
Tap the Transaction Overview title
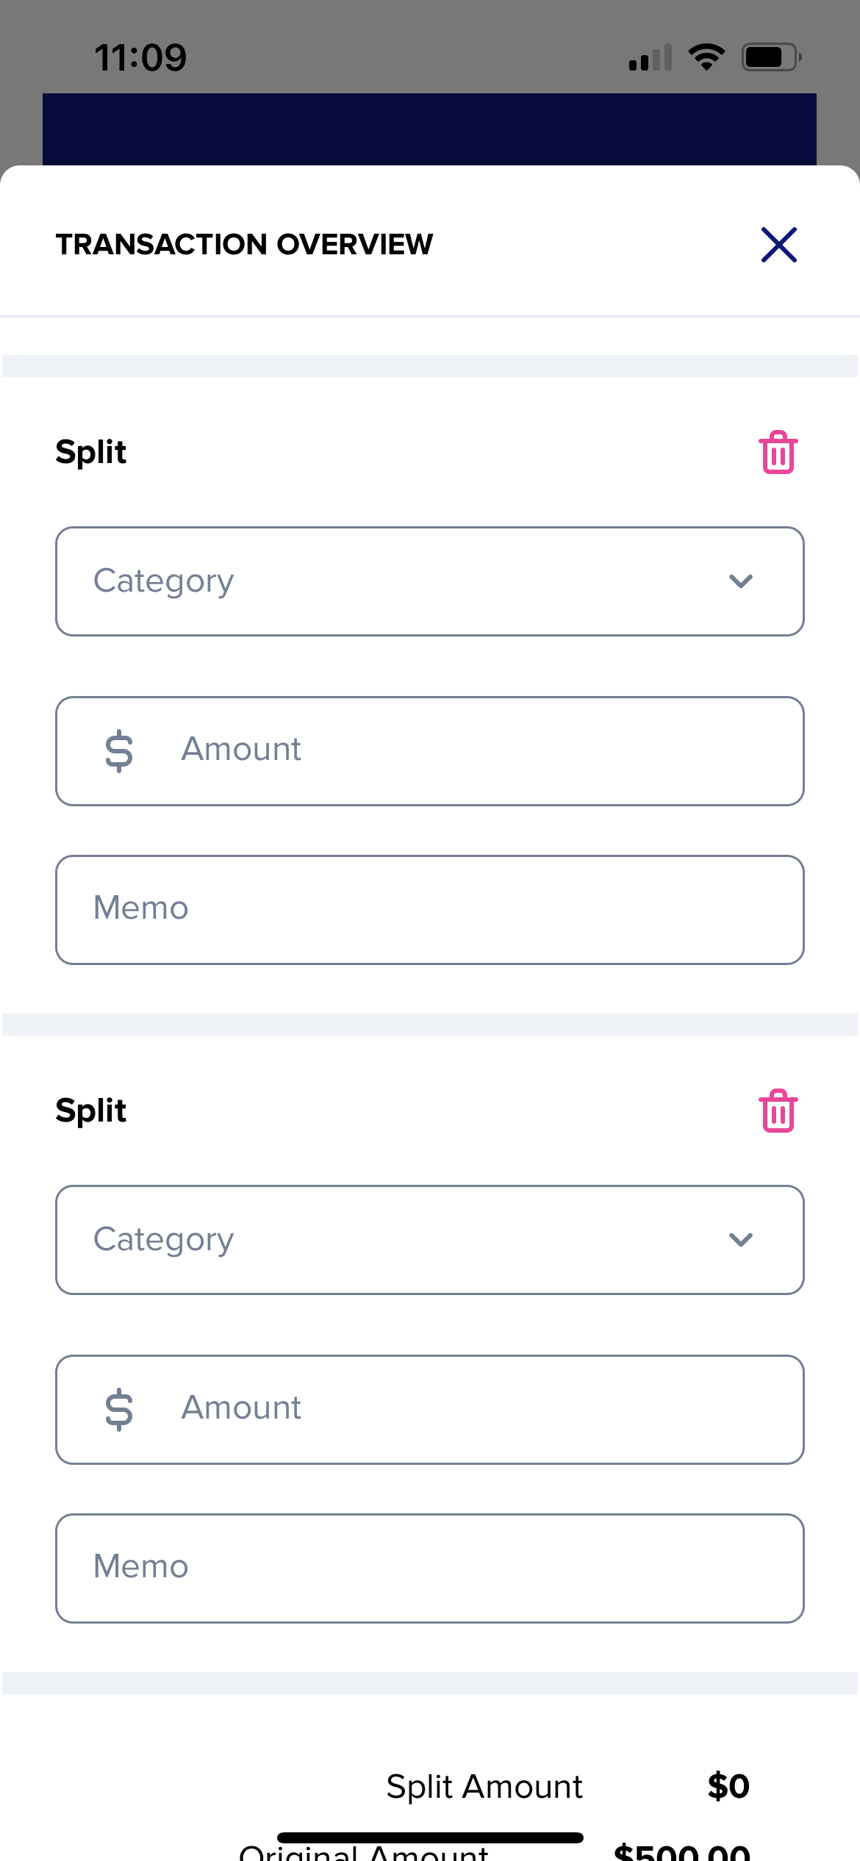click(x=244, y=245)
